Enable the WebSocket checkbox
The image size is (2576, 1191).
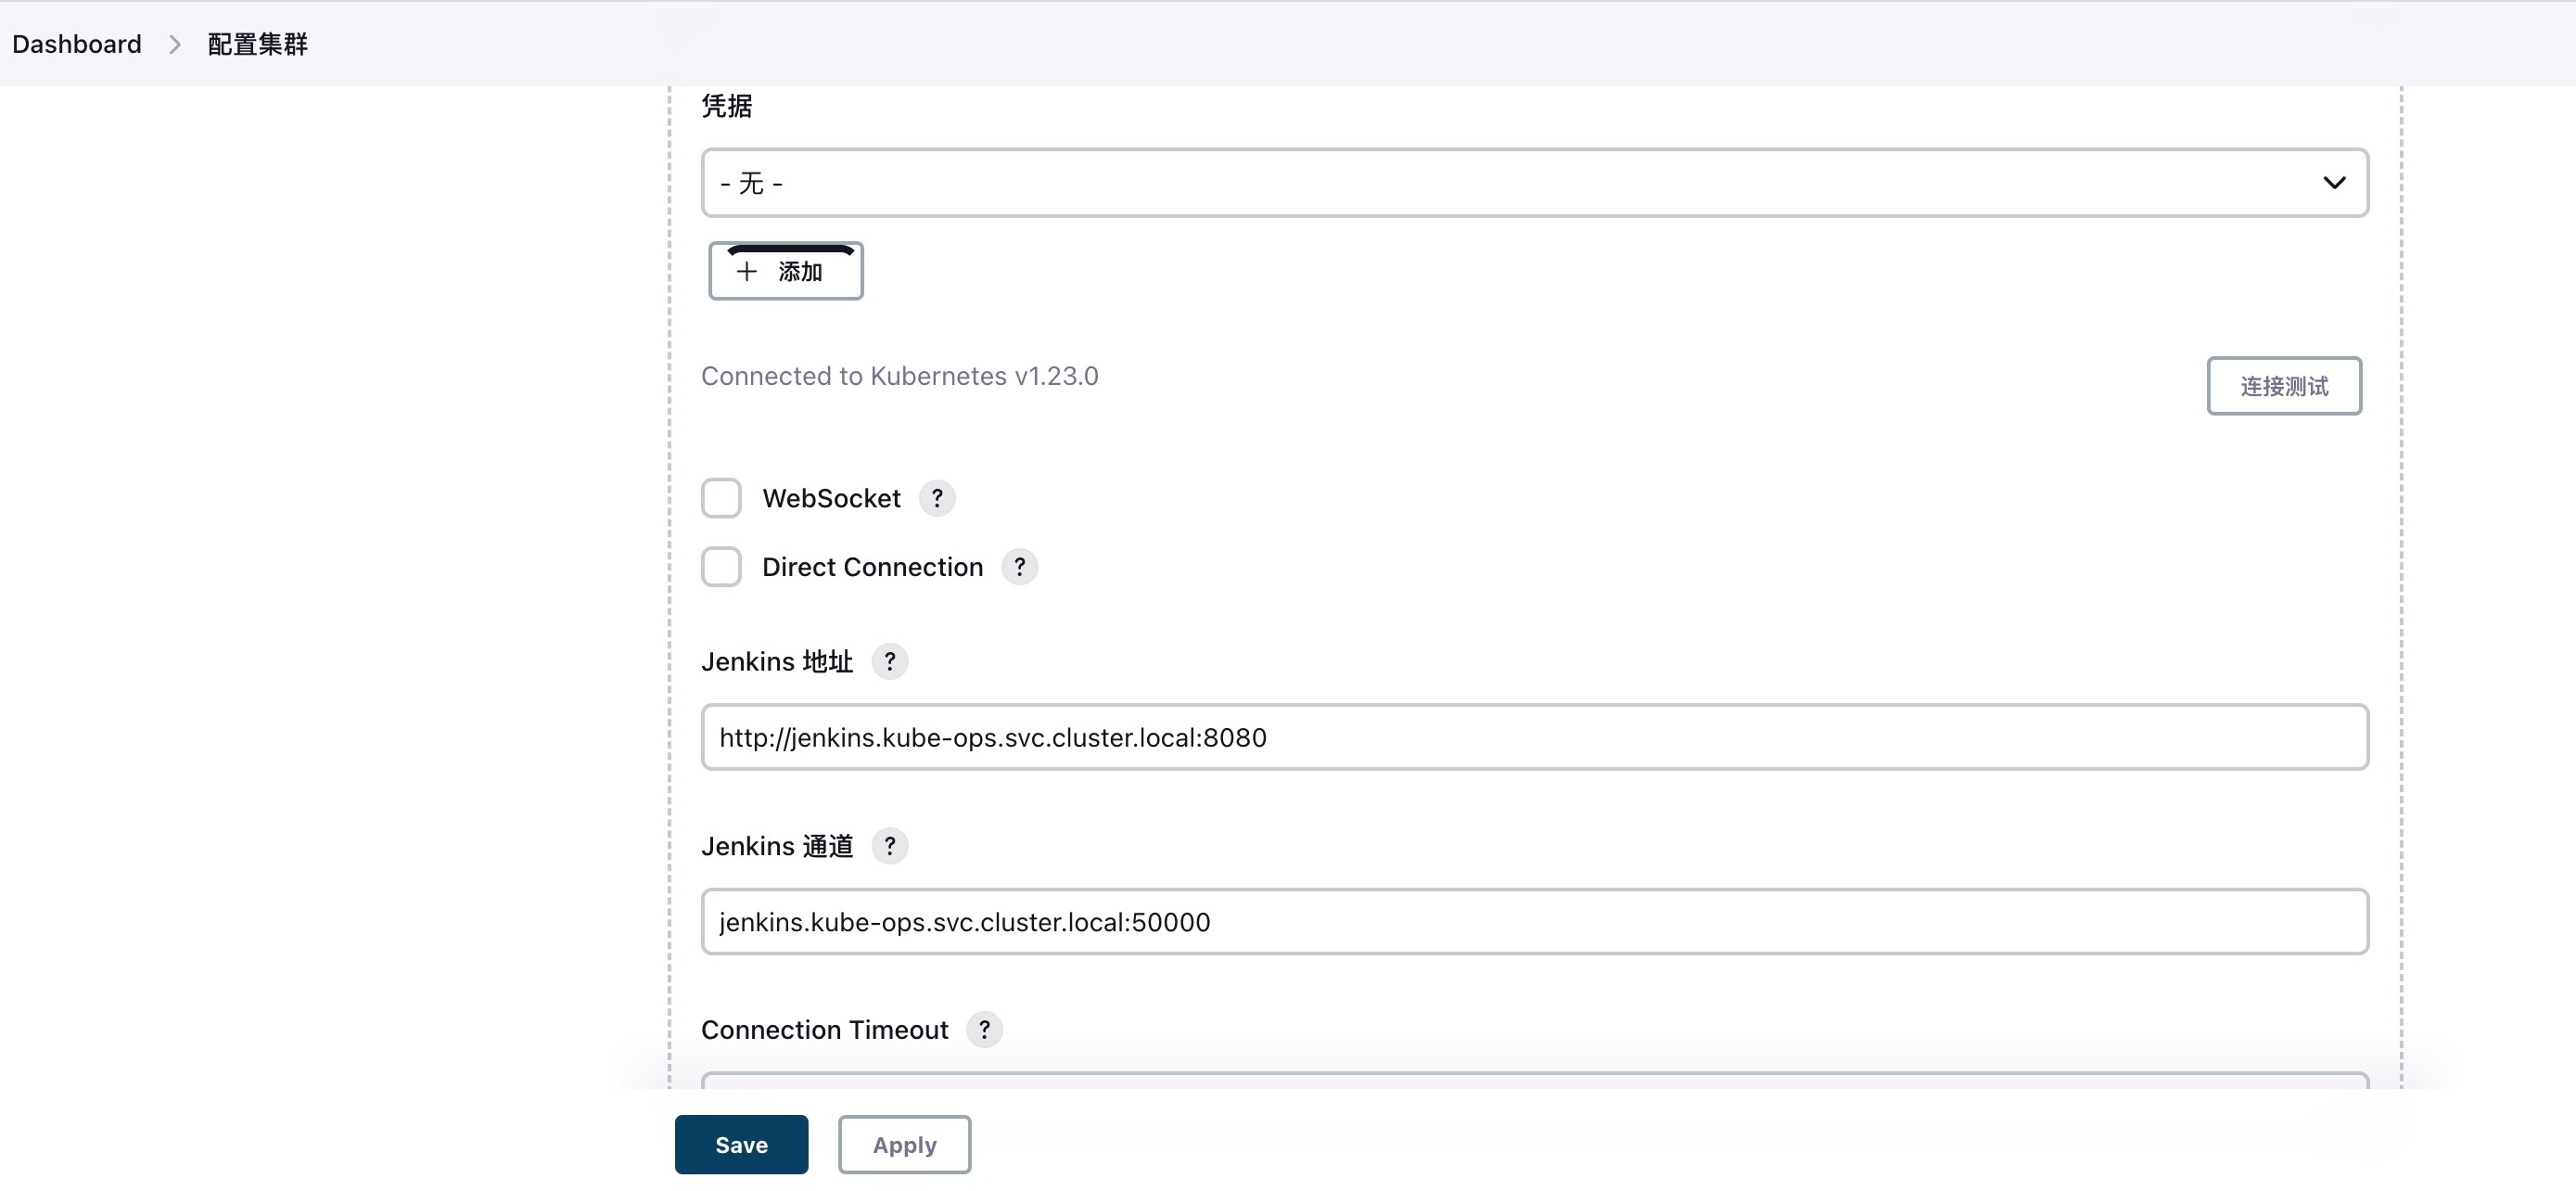(721, 498)
